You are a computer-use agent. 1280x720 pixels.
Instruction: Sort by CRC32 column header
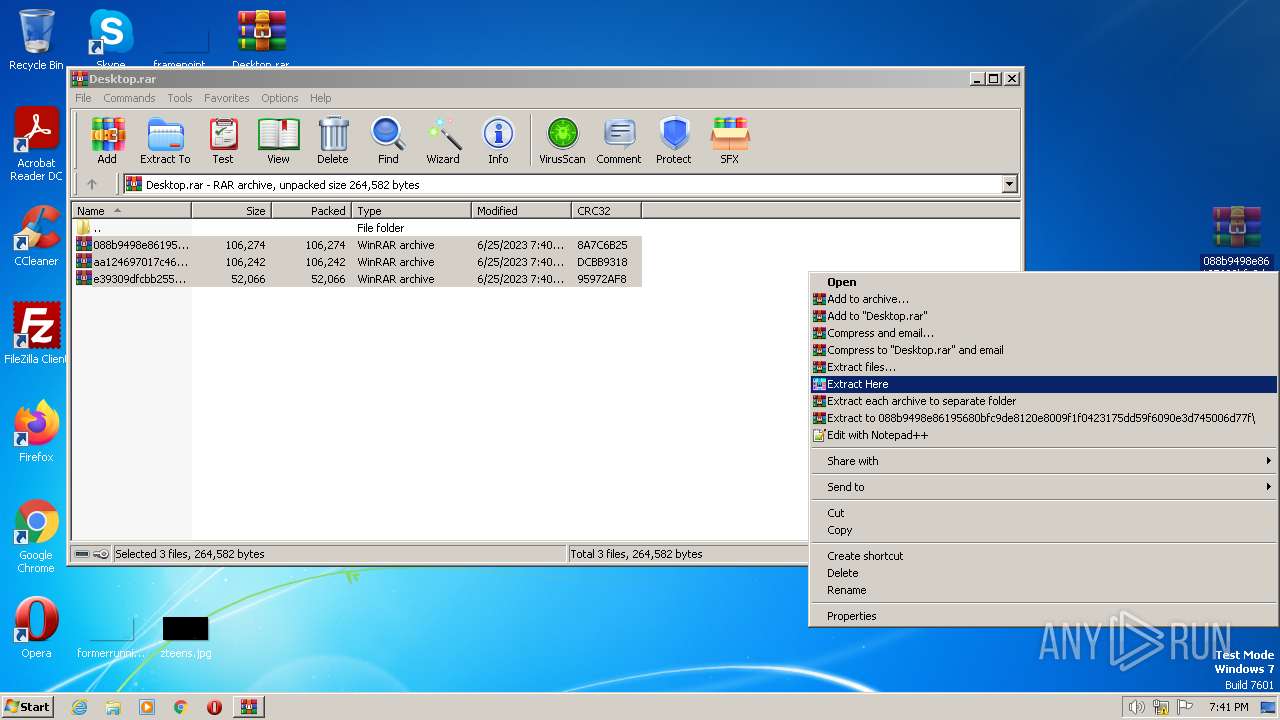(606, 211)
